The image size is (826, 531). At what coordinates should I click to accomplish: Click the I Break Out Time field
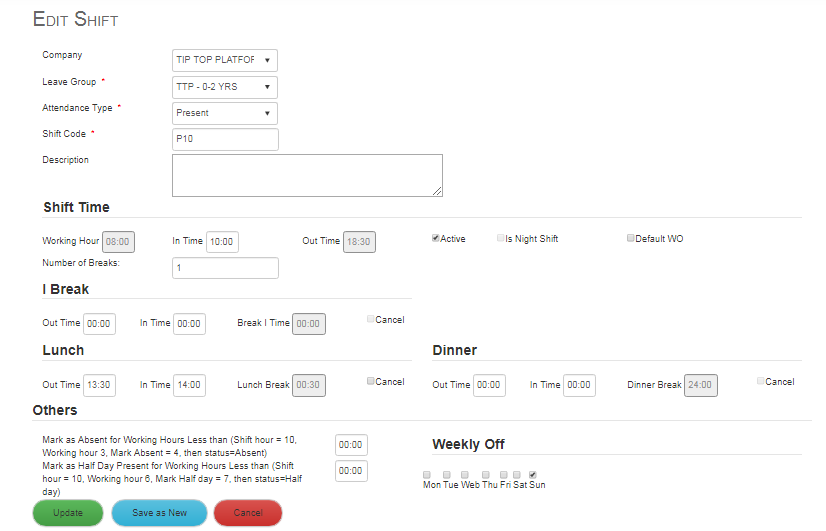point(99,324)
